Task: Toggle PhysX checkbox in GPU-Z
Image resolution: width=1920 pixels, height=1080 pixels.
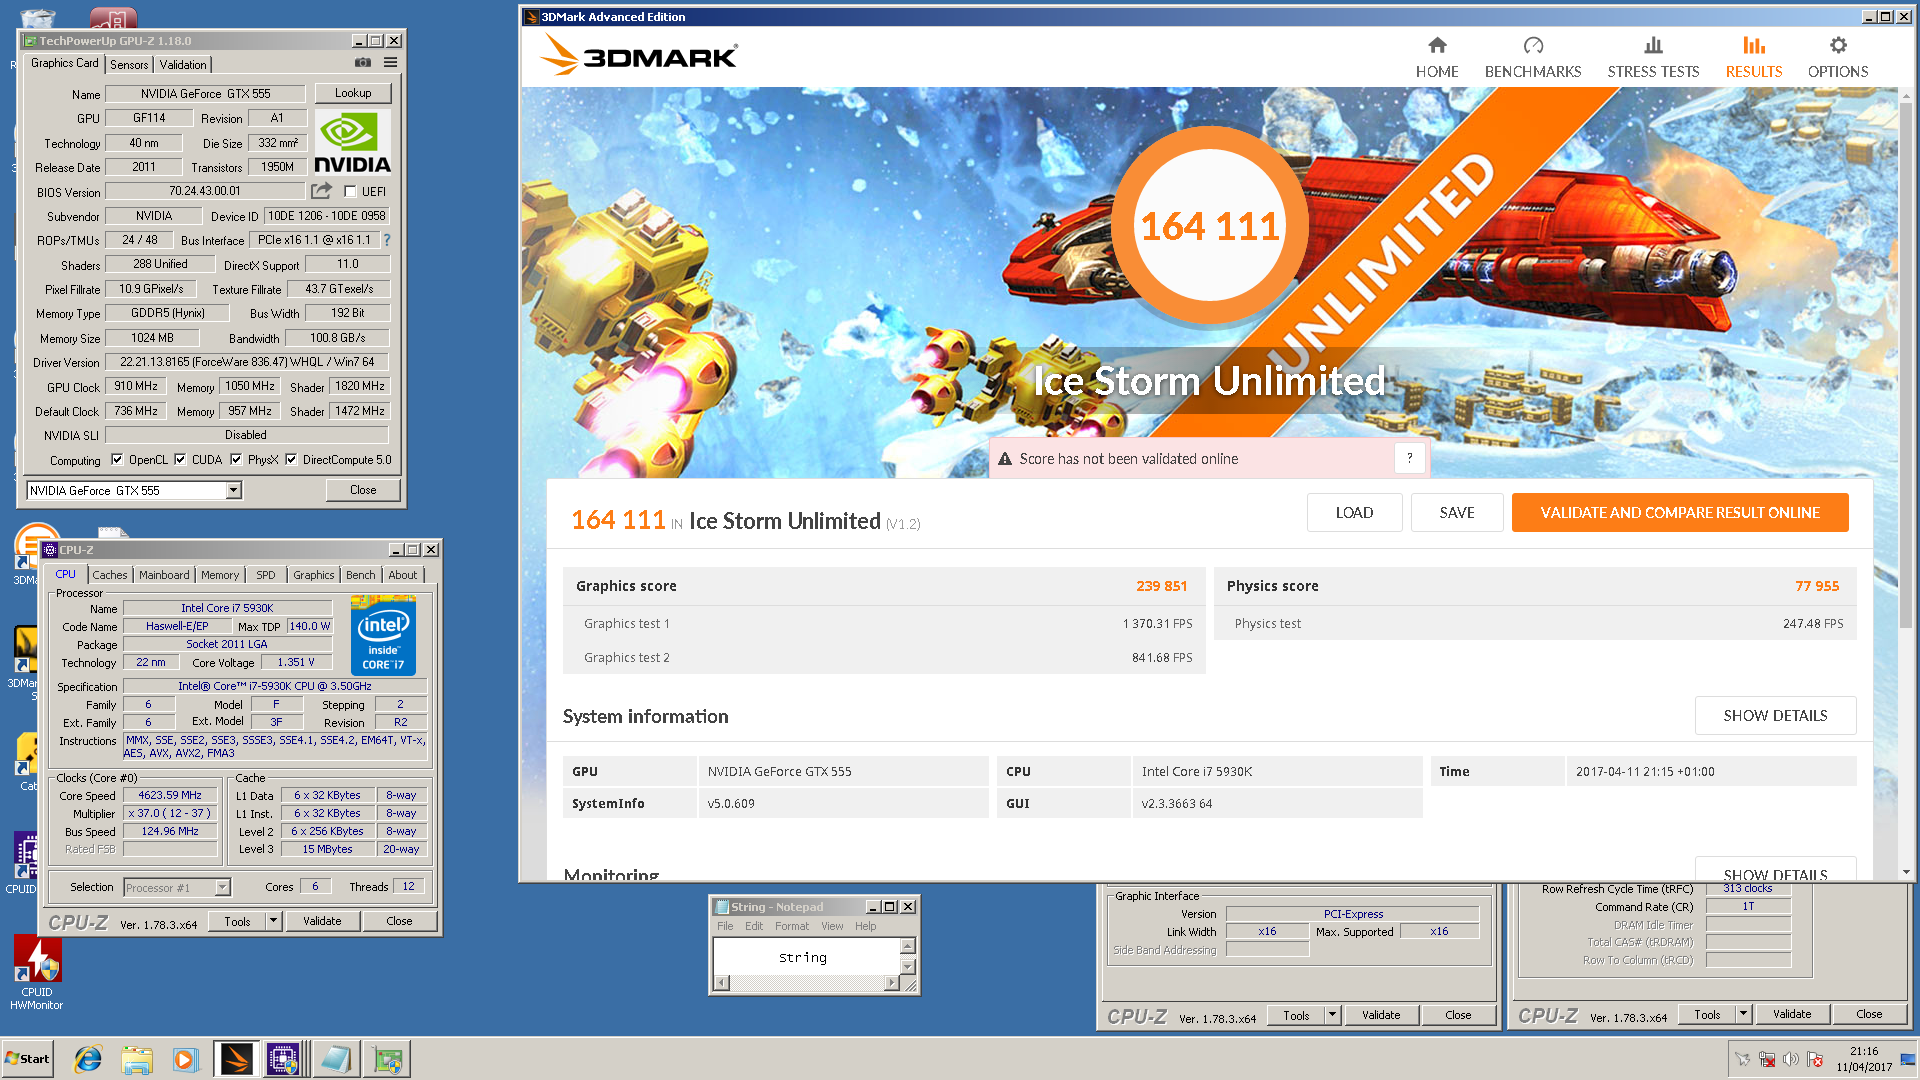Action: click(x=236, y=460)
